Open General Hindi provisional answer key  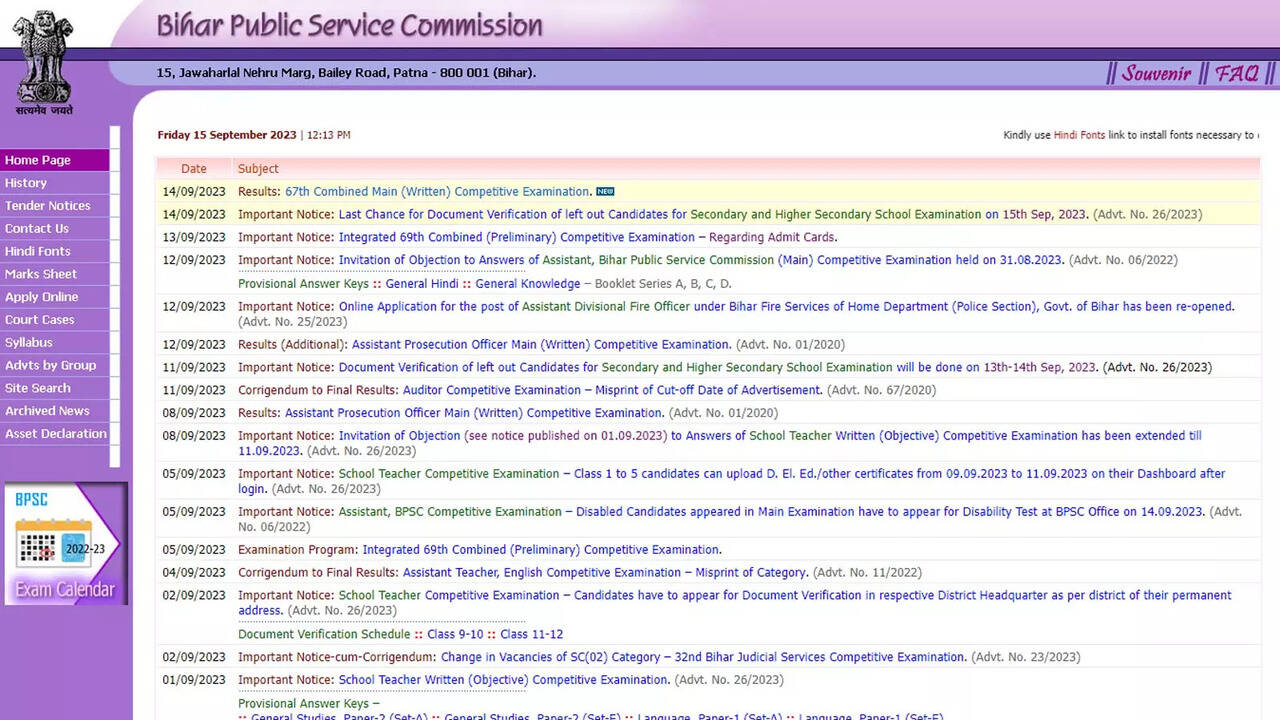click(421, 284)
